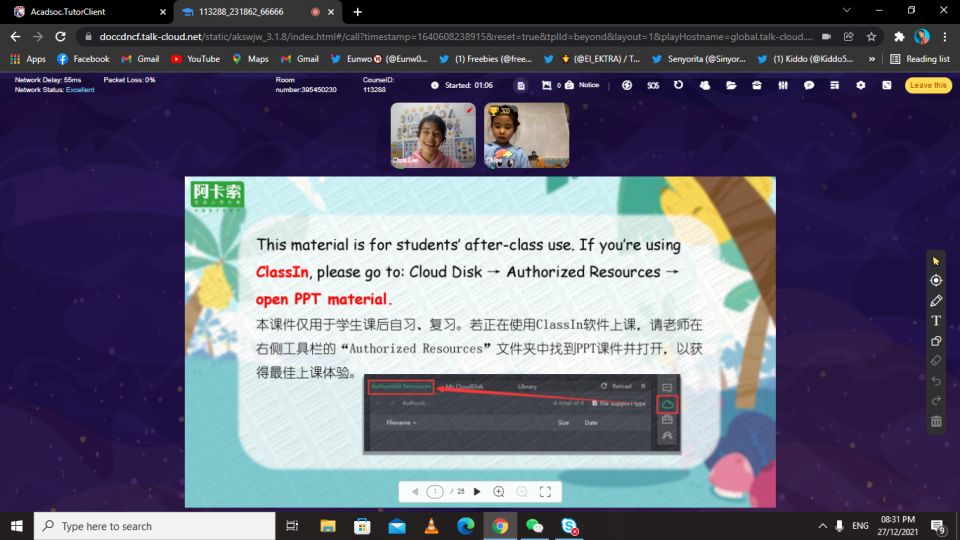Open the classroom settings gear
The image size is (960, 540).
pyautogui.click(x=861, y=85)
